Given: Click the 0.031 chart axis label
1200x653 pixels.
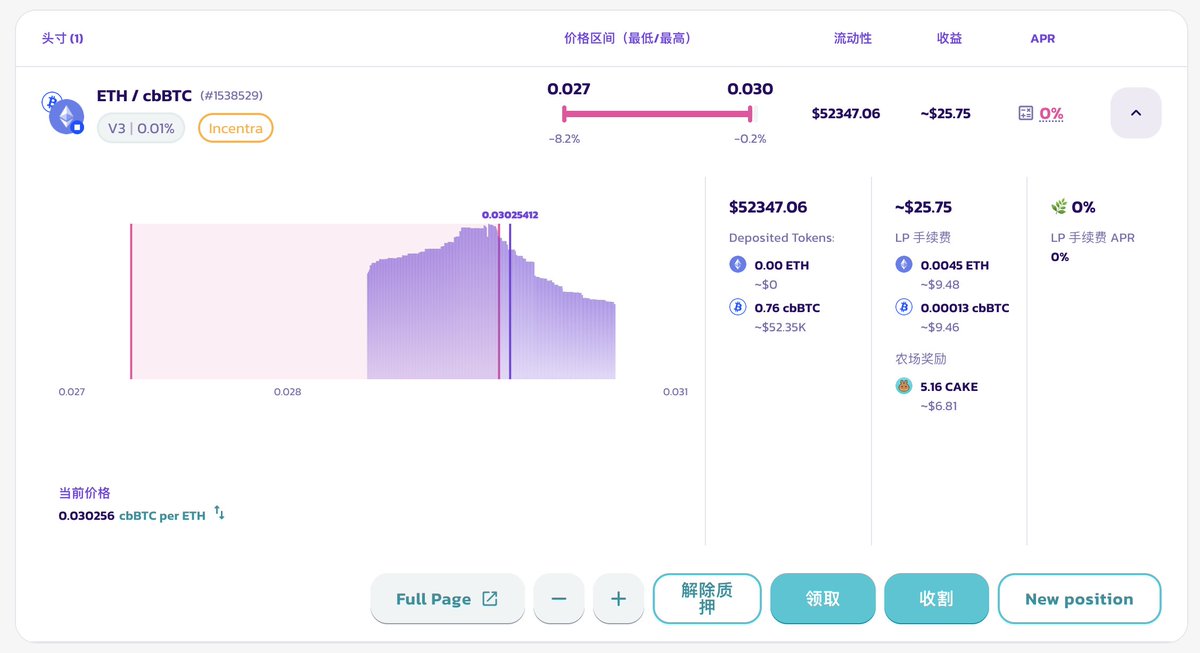Looking at the screenshot, I should point(675,392).
